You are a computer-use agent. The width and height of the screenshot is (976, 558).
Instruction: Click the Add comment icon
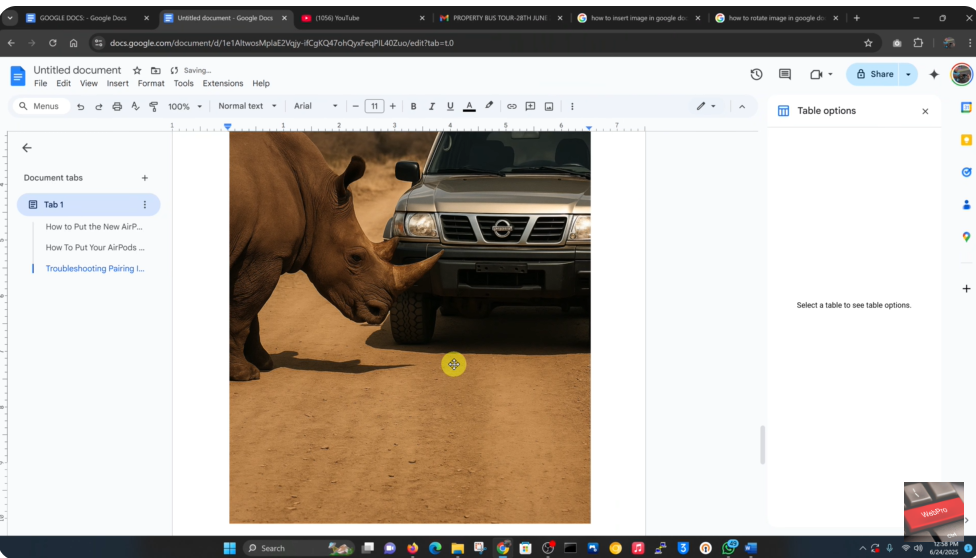pos(530,106)
